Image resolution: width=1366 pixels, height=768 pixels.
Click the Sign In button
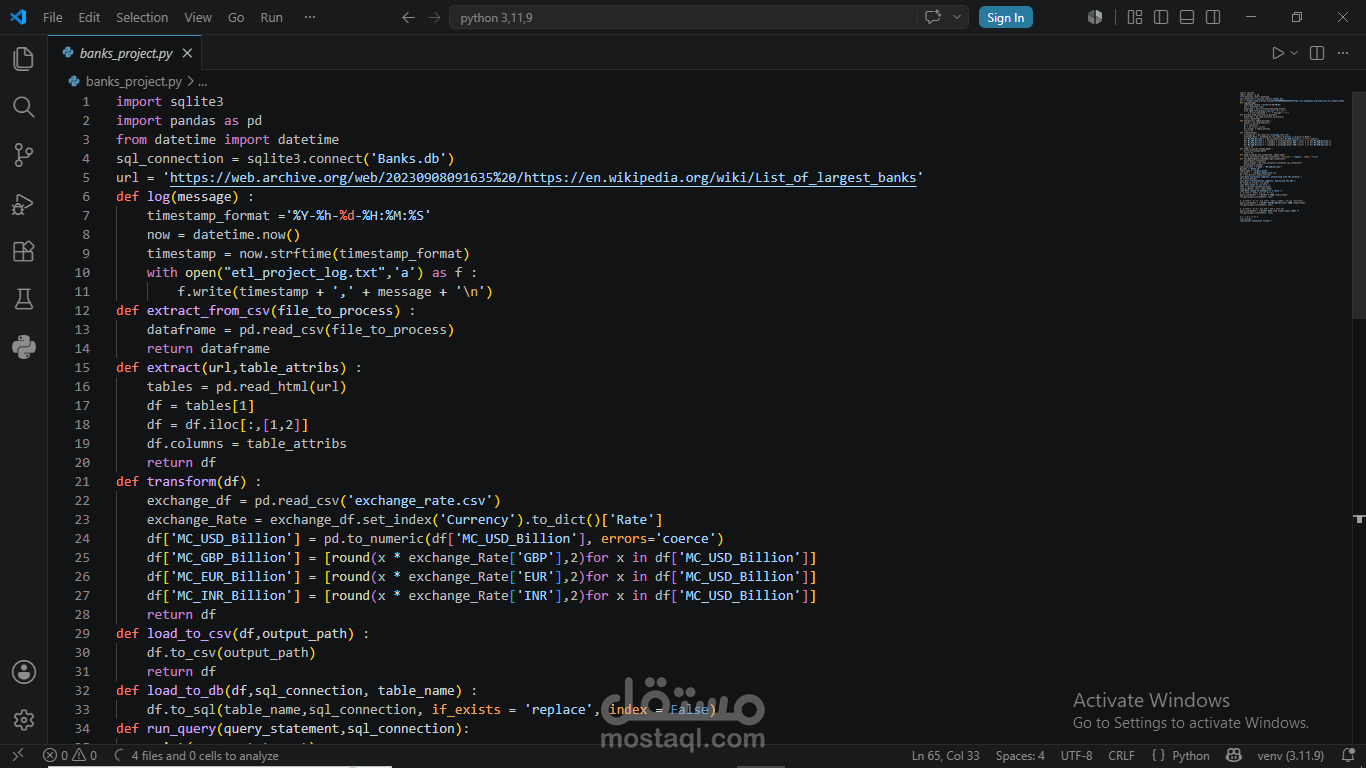point(1005,17)
